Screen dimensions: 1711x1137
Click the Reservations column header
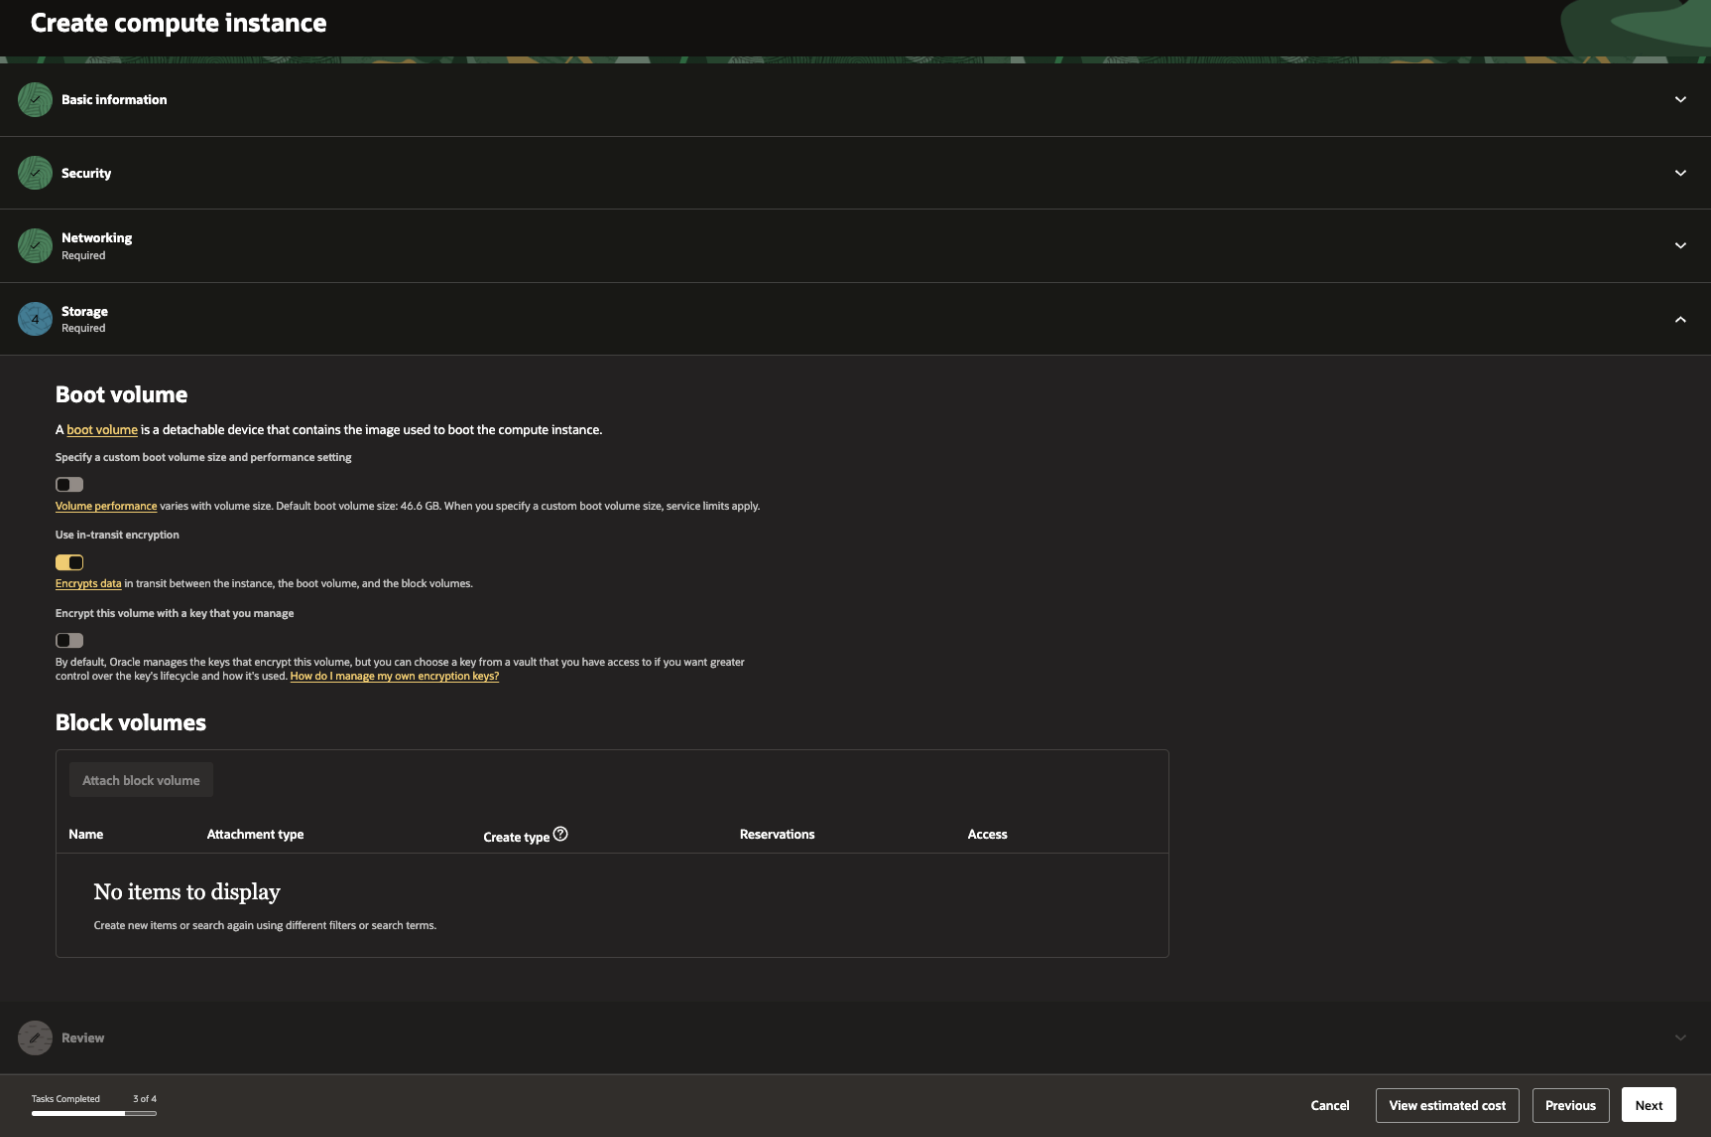click(x=777, y=834)
